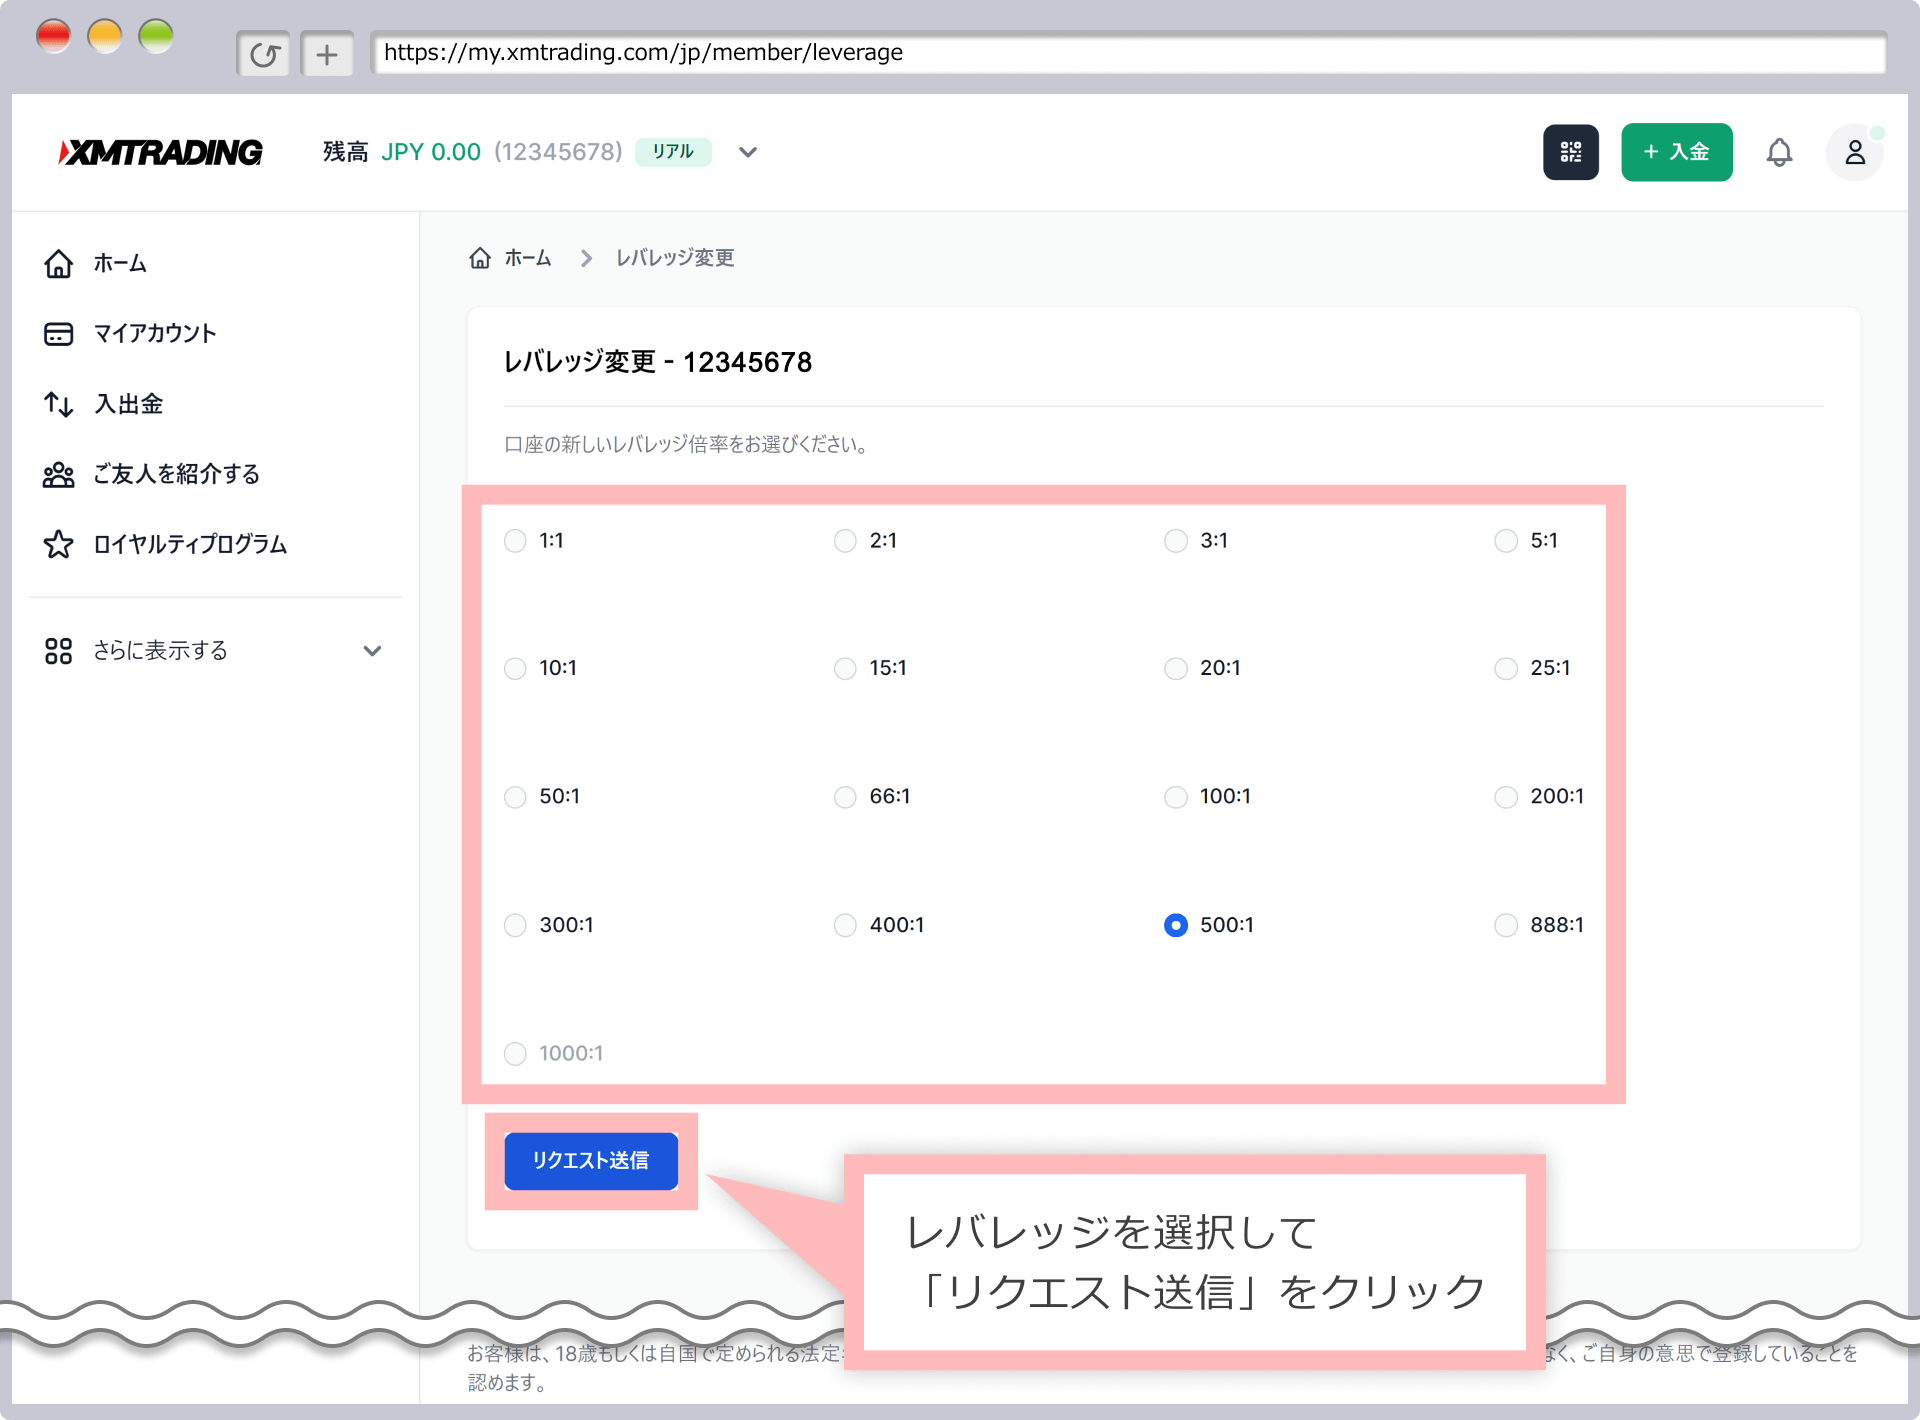This screenshot has height=1420, width=1920.
Task: Open マイアカウント in the sidebar
Action: click(x=154, y=334)
